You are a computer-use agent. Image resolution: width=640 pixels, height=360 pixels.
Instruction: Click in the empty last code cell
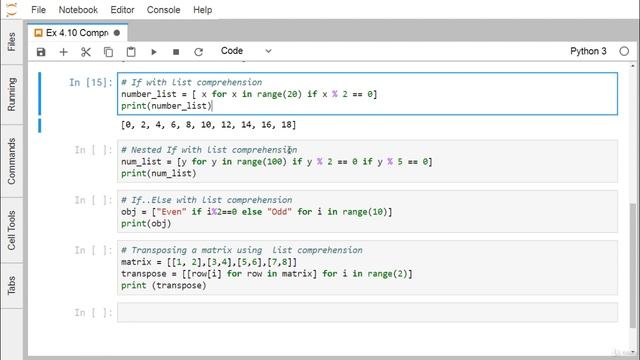[367, 312]
